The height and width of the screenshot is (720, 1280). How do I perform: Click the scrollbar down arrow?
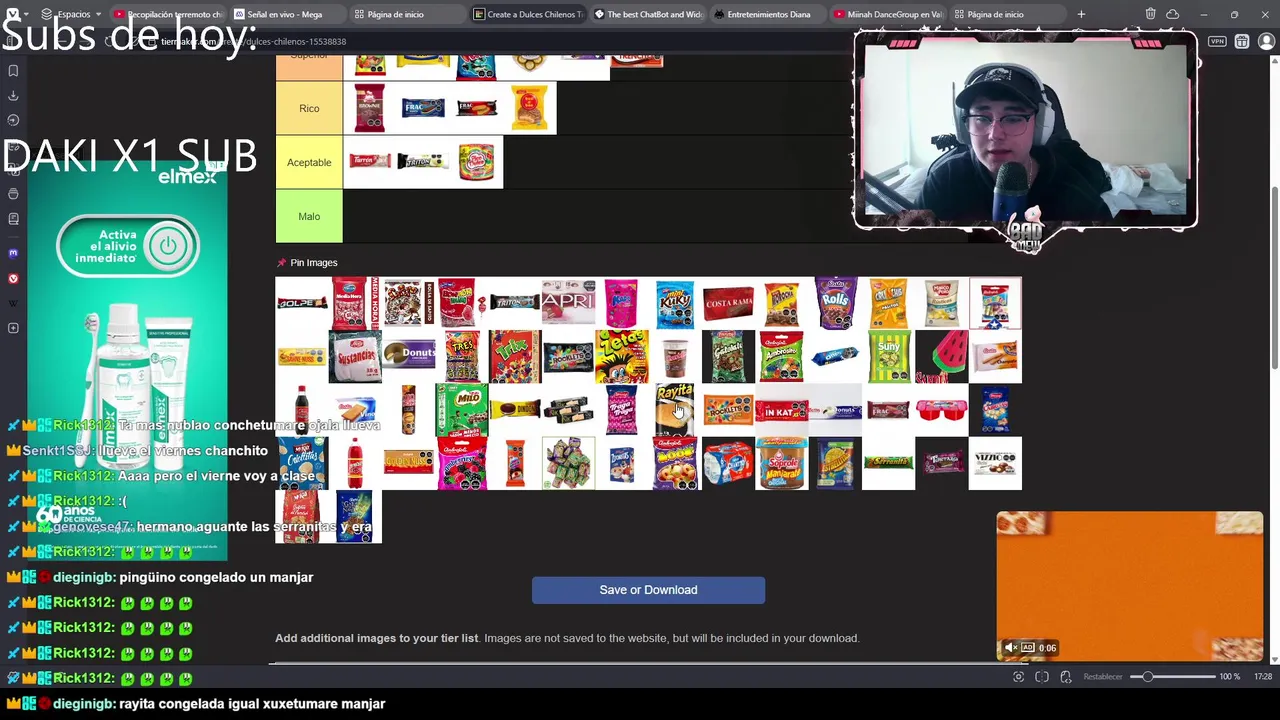pos(1273,659)
